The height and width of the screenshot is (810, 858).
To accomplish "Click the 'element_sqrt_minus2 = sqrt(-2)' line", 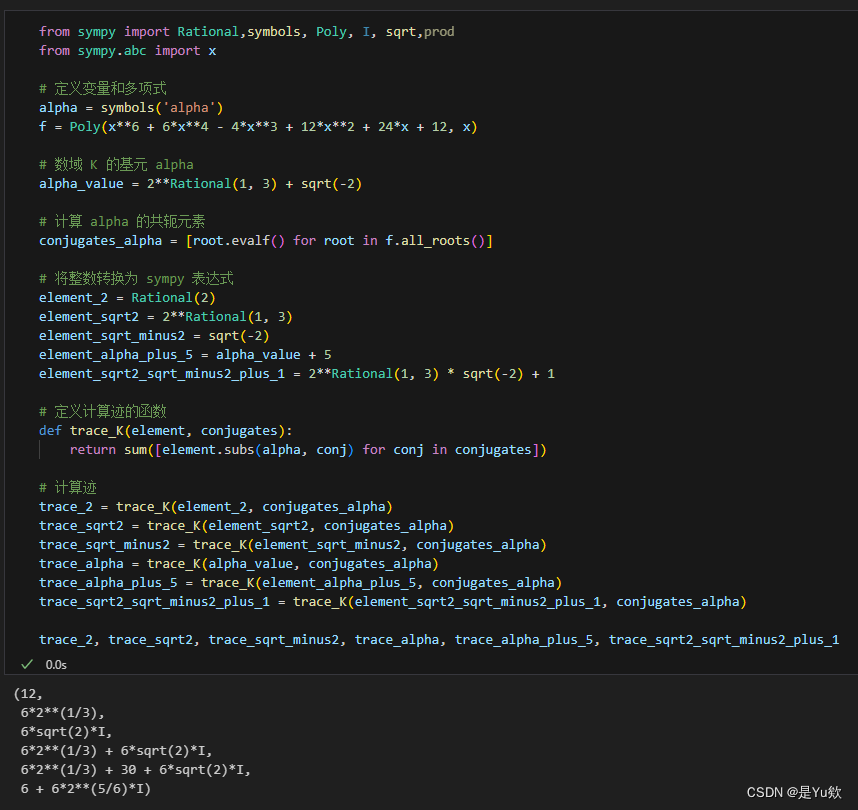I will tap(154, 335).
